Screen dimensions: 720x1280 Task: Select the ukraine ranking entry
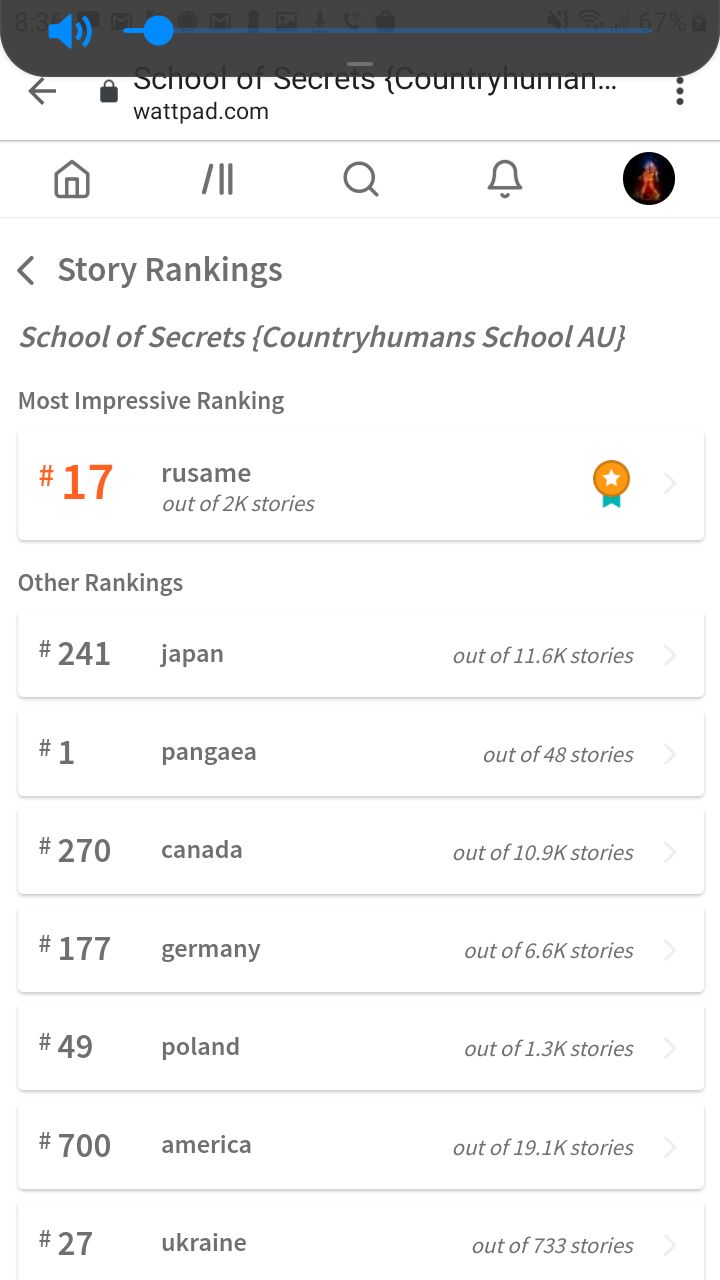(x=360, y=1243)
